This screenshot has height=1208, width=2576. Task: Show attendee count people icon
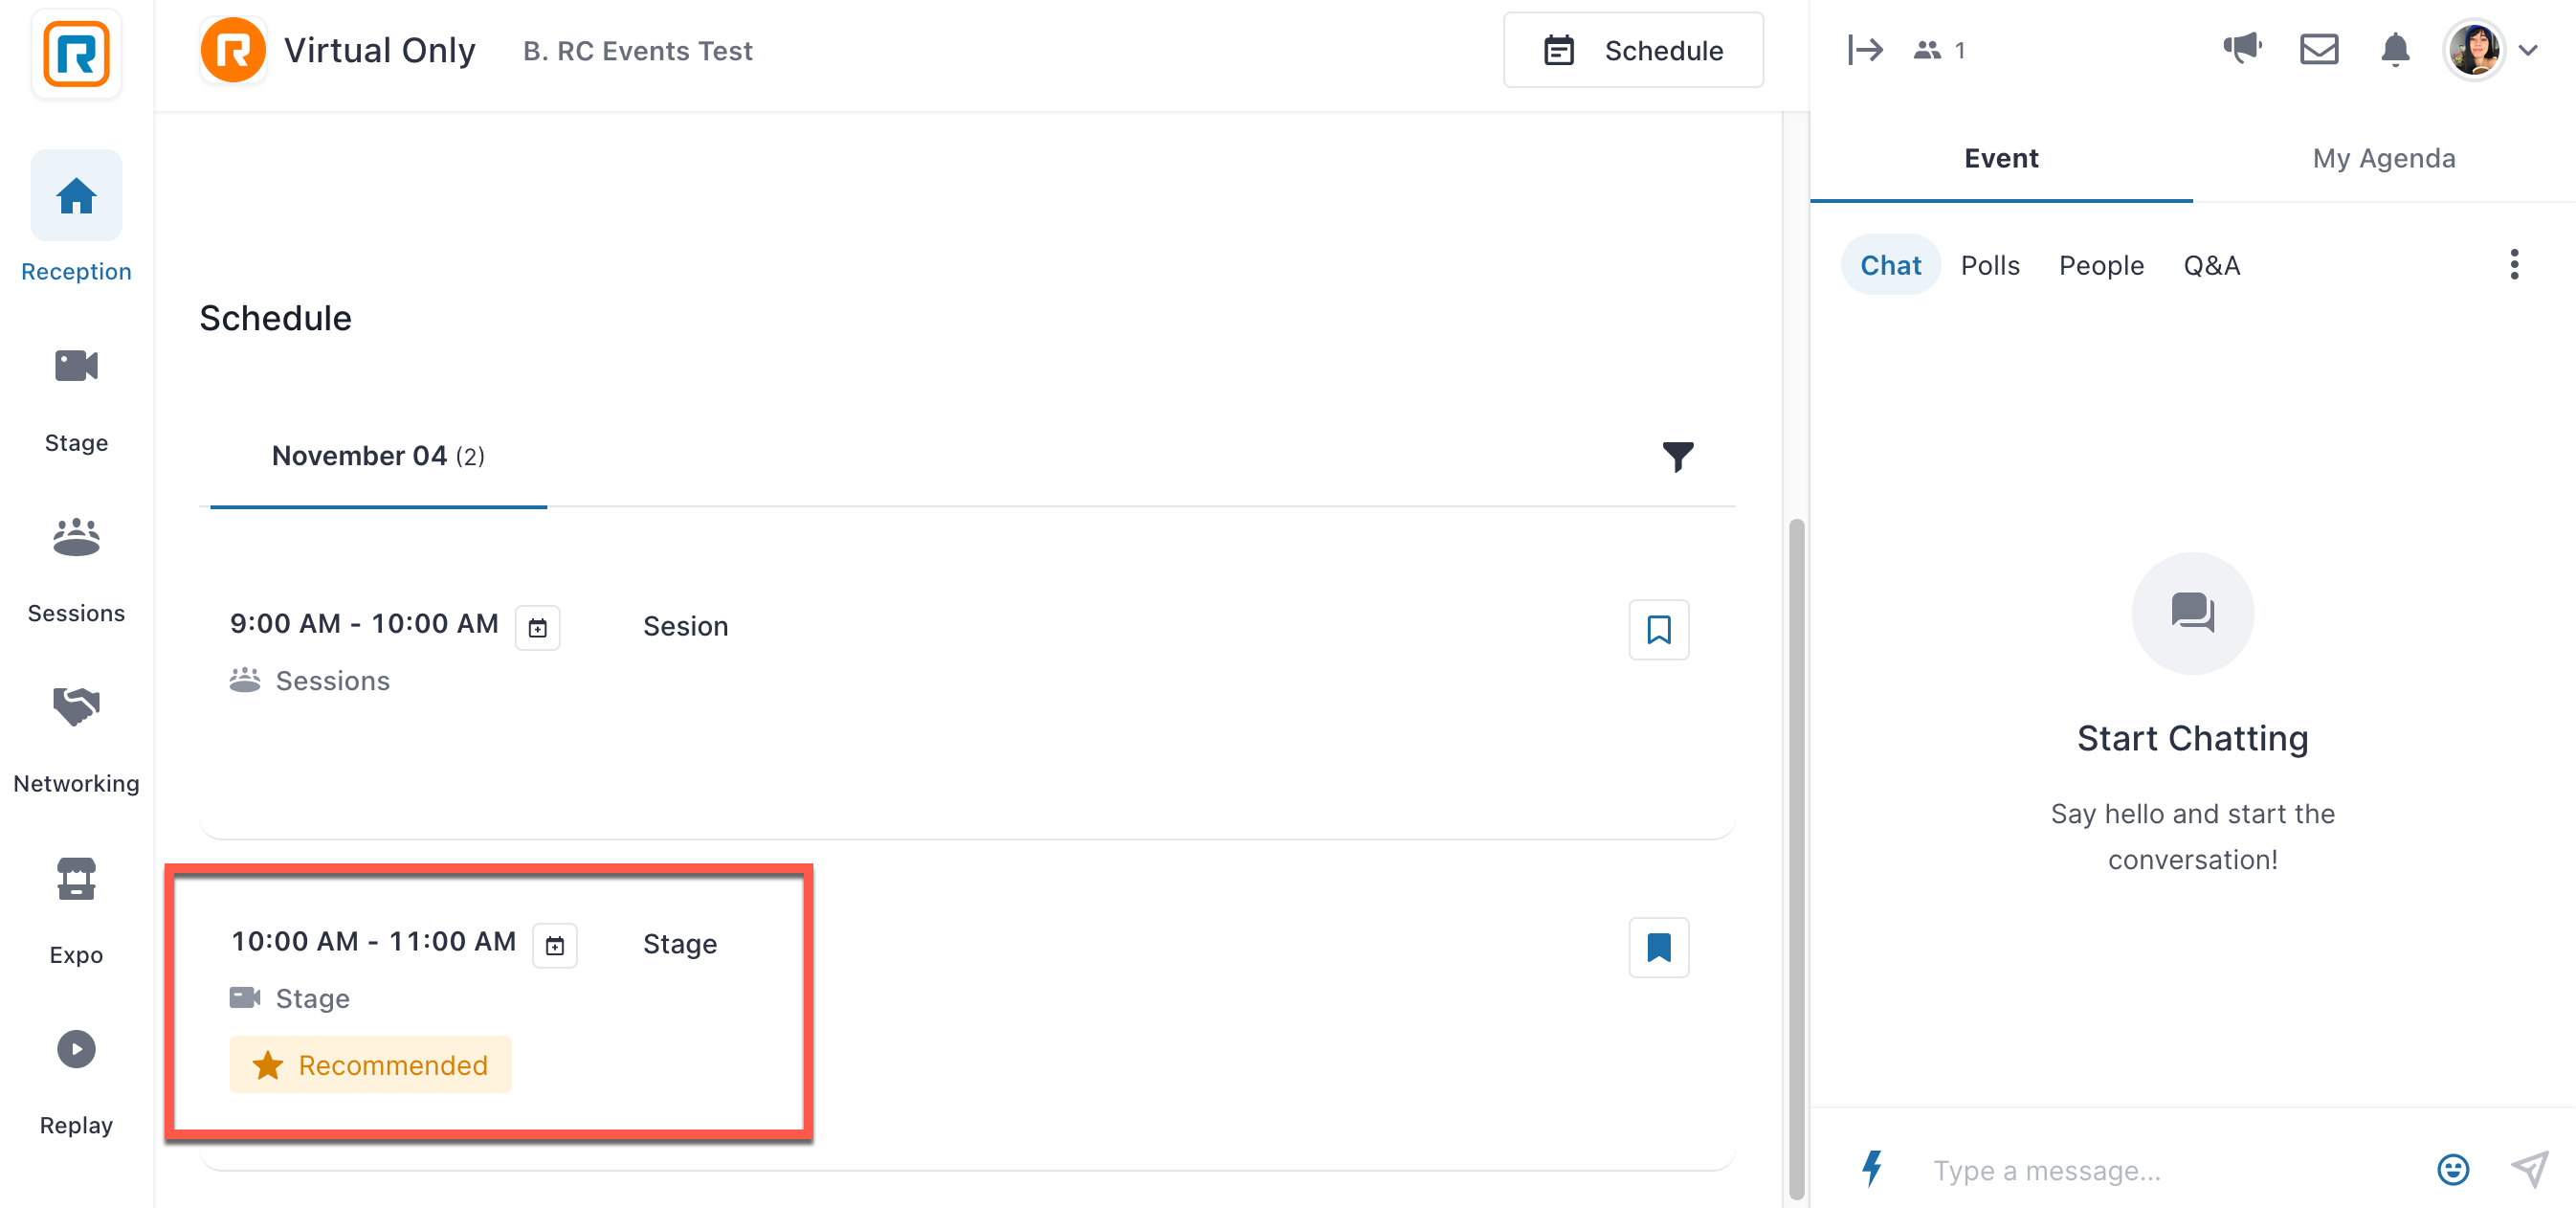pos(1927,50)
